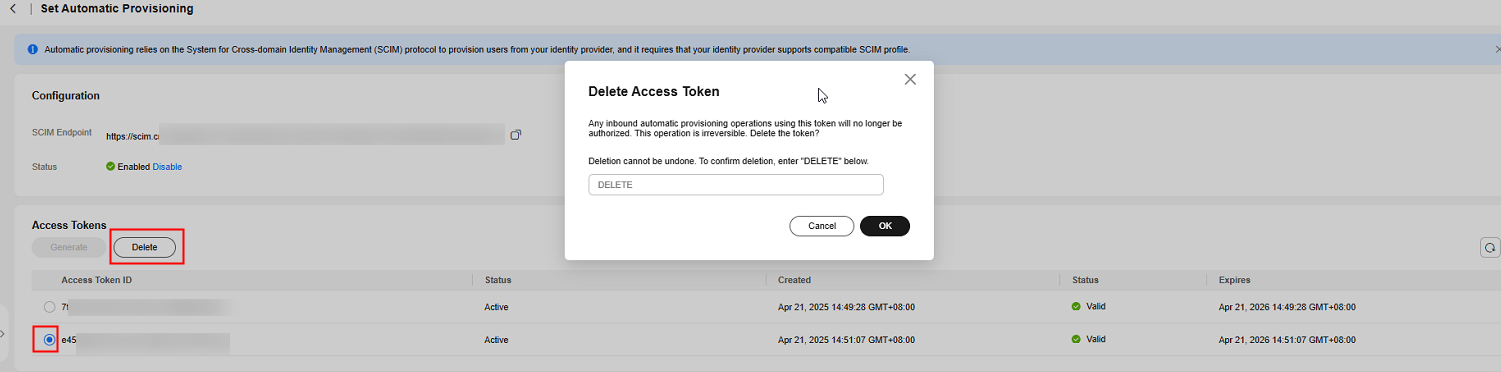Click the green Enabled status icon
The image size is (1501, 372).
pos(110,167)
